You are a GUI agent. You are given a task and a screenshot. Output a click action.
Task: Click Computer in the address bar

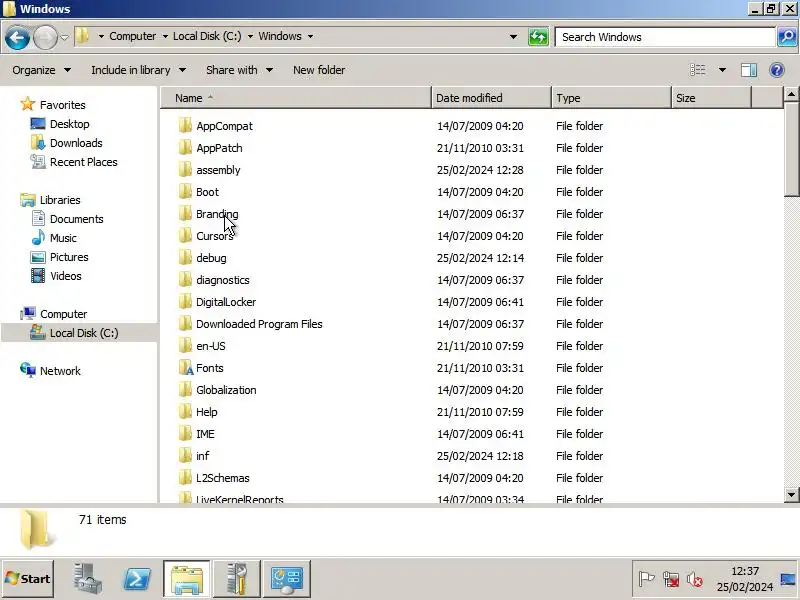(133, 36)
